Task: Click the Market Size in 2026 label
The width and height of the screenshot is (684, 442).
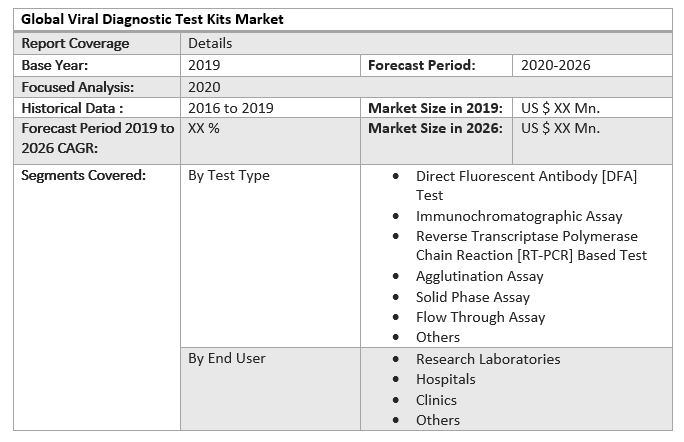Action: [x=435, y=128]
